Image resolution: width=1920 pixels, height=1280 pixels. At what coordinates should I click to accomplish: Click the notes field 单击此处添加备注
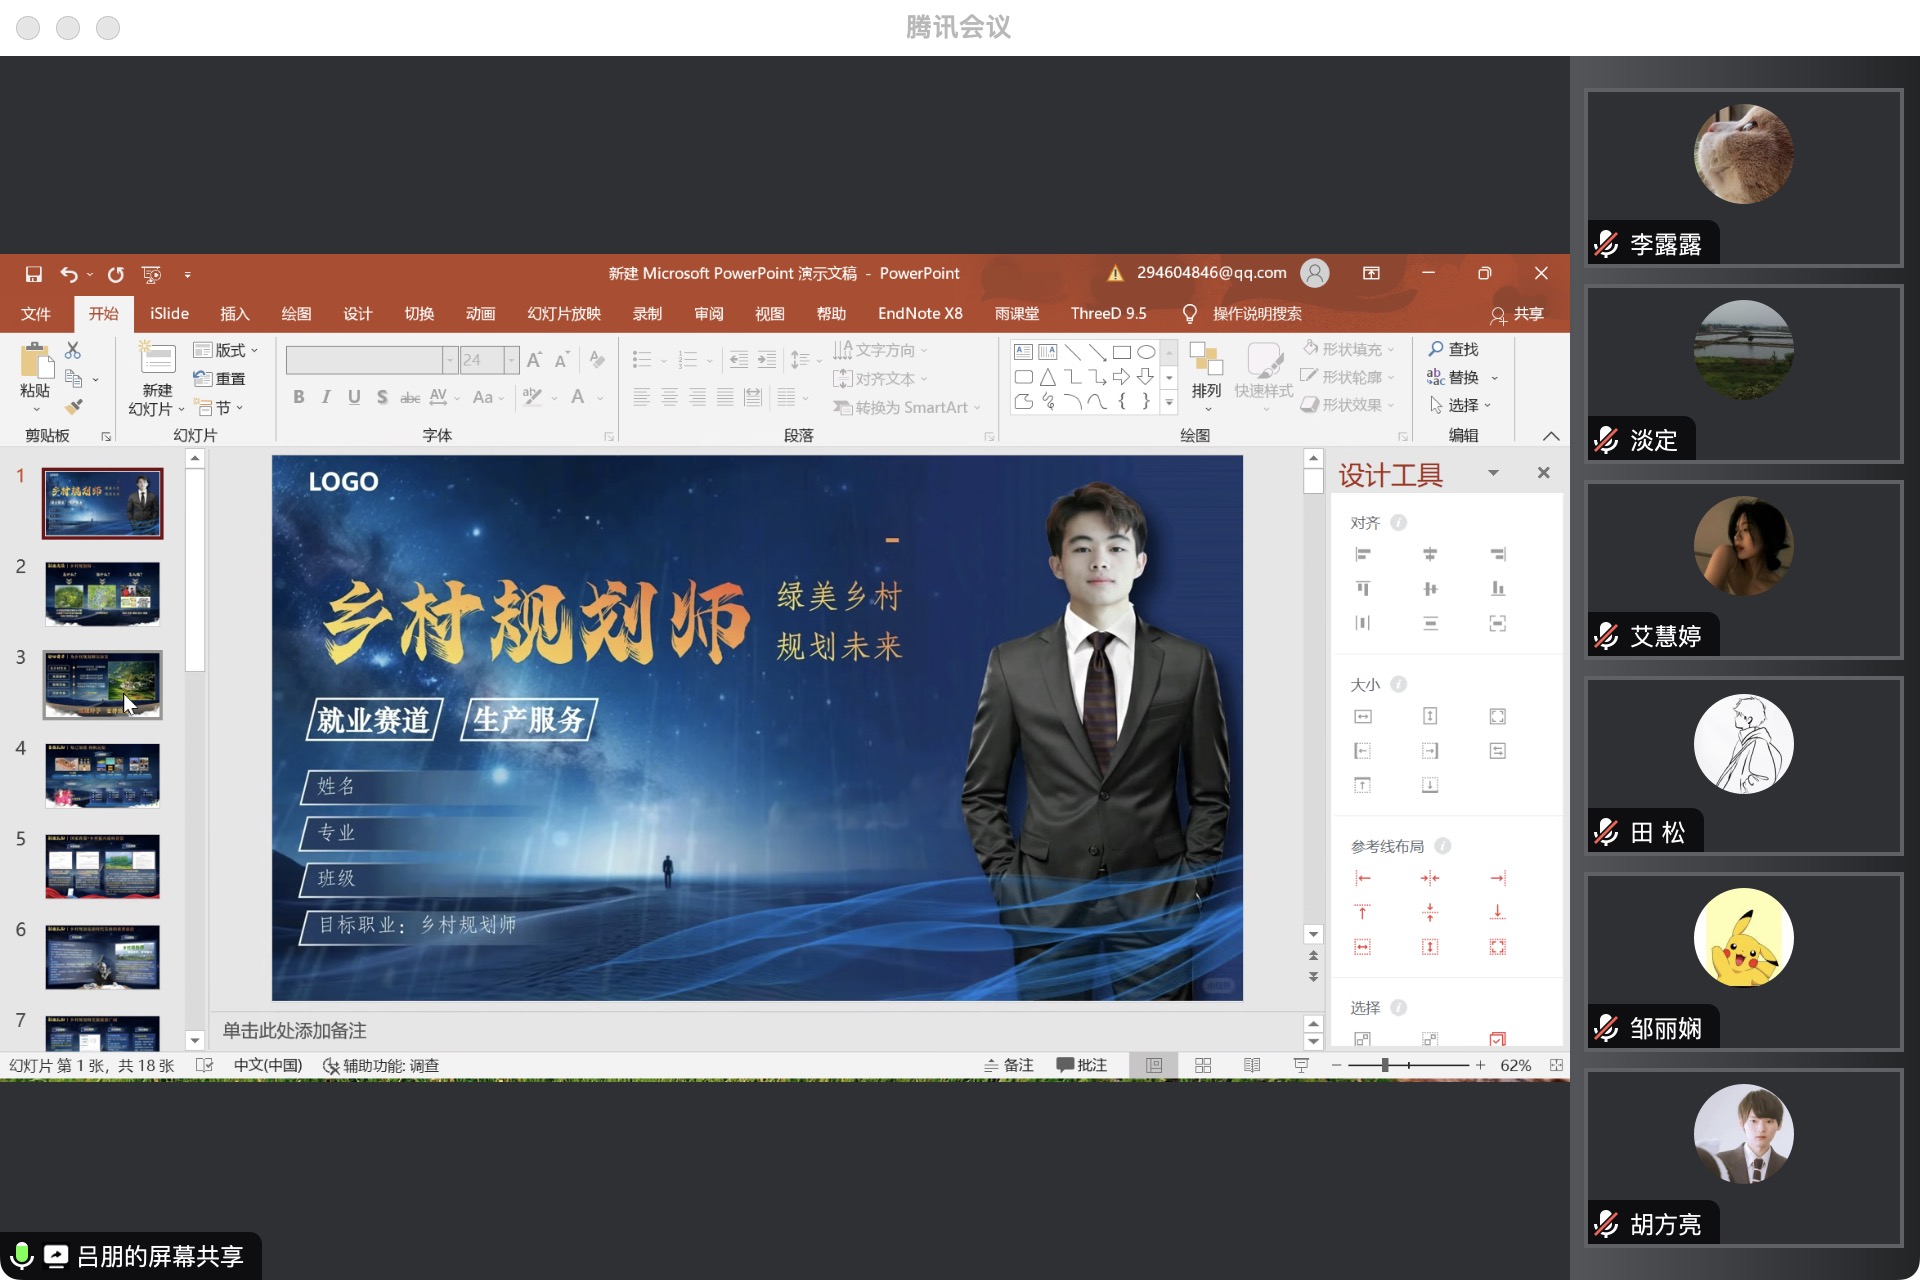click(295, 1030)
